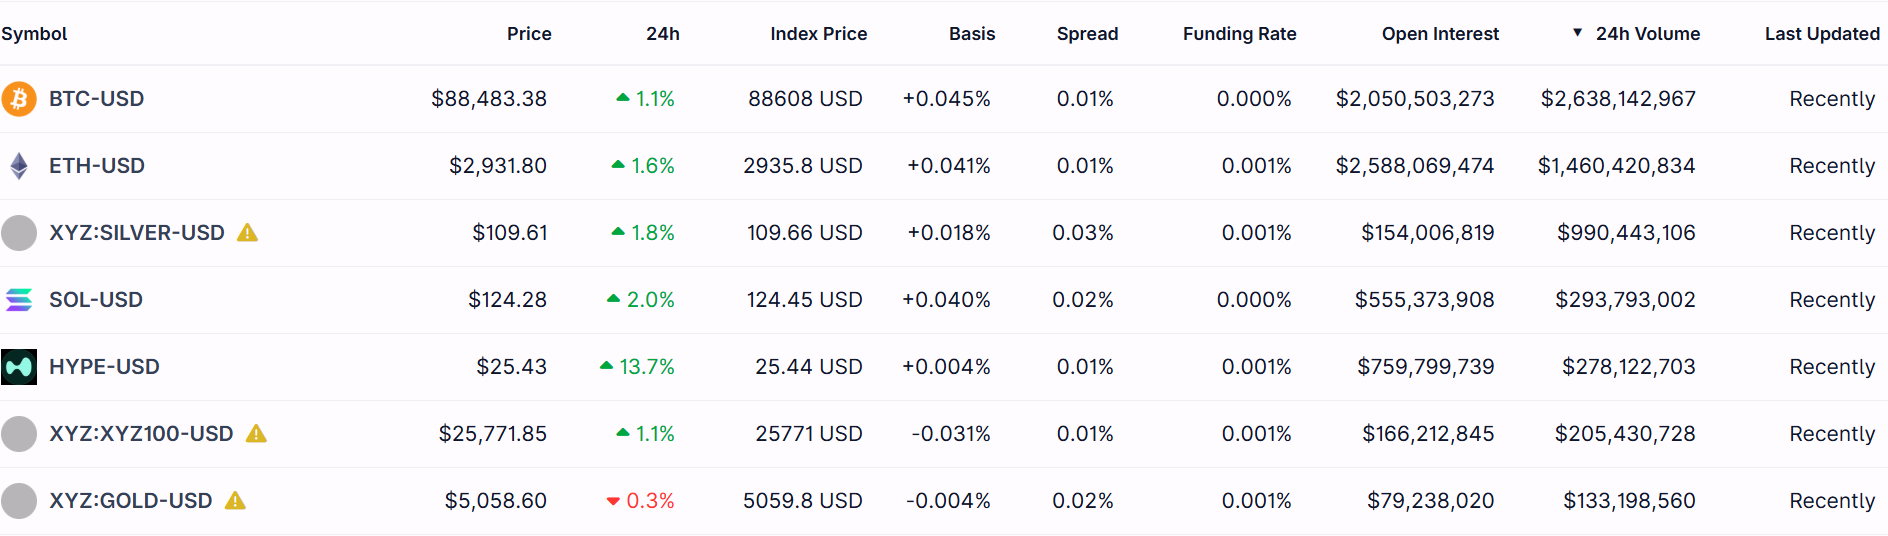
Task: Click the Ethereum diamond icon
Action: coord(19,166)
